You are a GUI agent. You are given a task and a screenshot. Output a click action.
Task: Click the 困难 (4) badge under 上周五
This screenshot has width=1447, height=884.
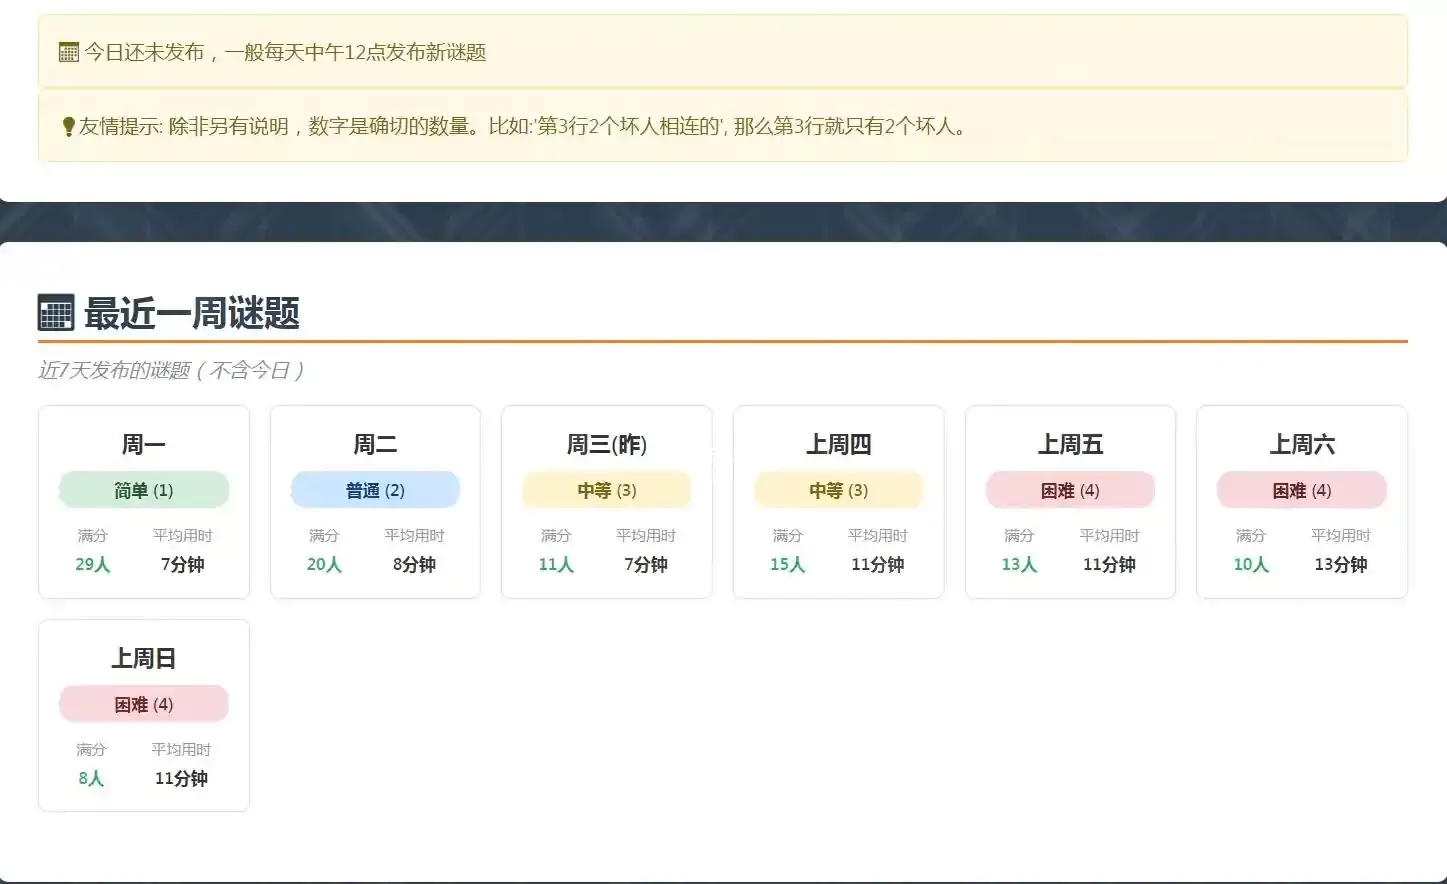pos(1070,490)
